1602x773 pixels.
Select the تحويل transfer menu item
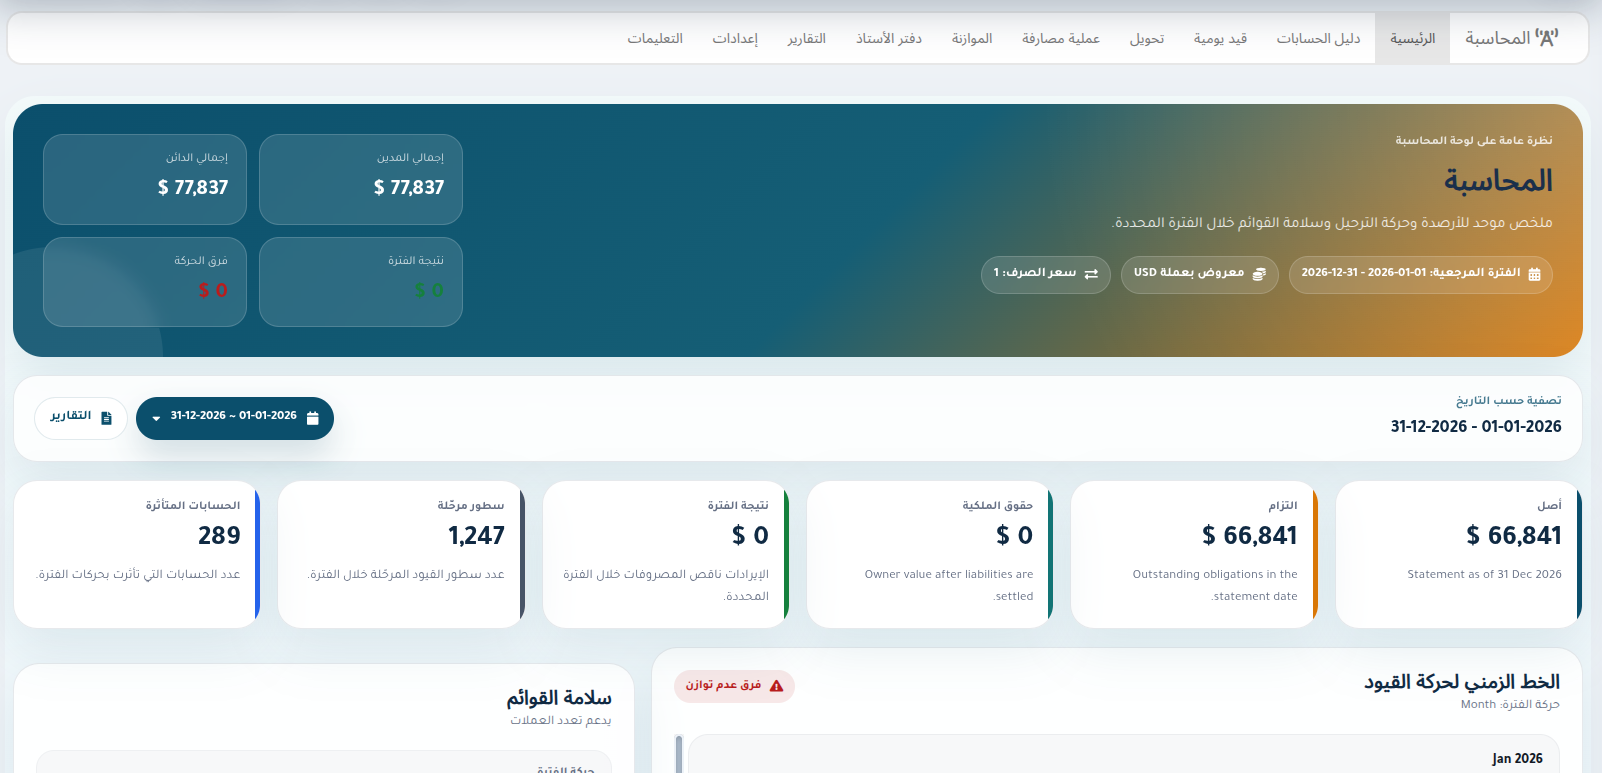(x=1146, y=39)
